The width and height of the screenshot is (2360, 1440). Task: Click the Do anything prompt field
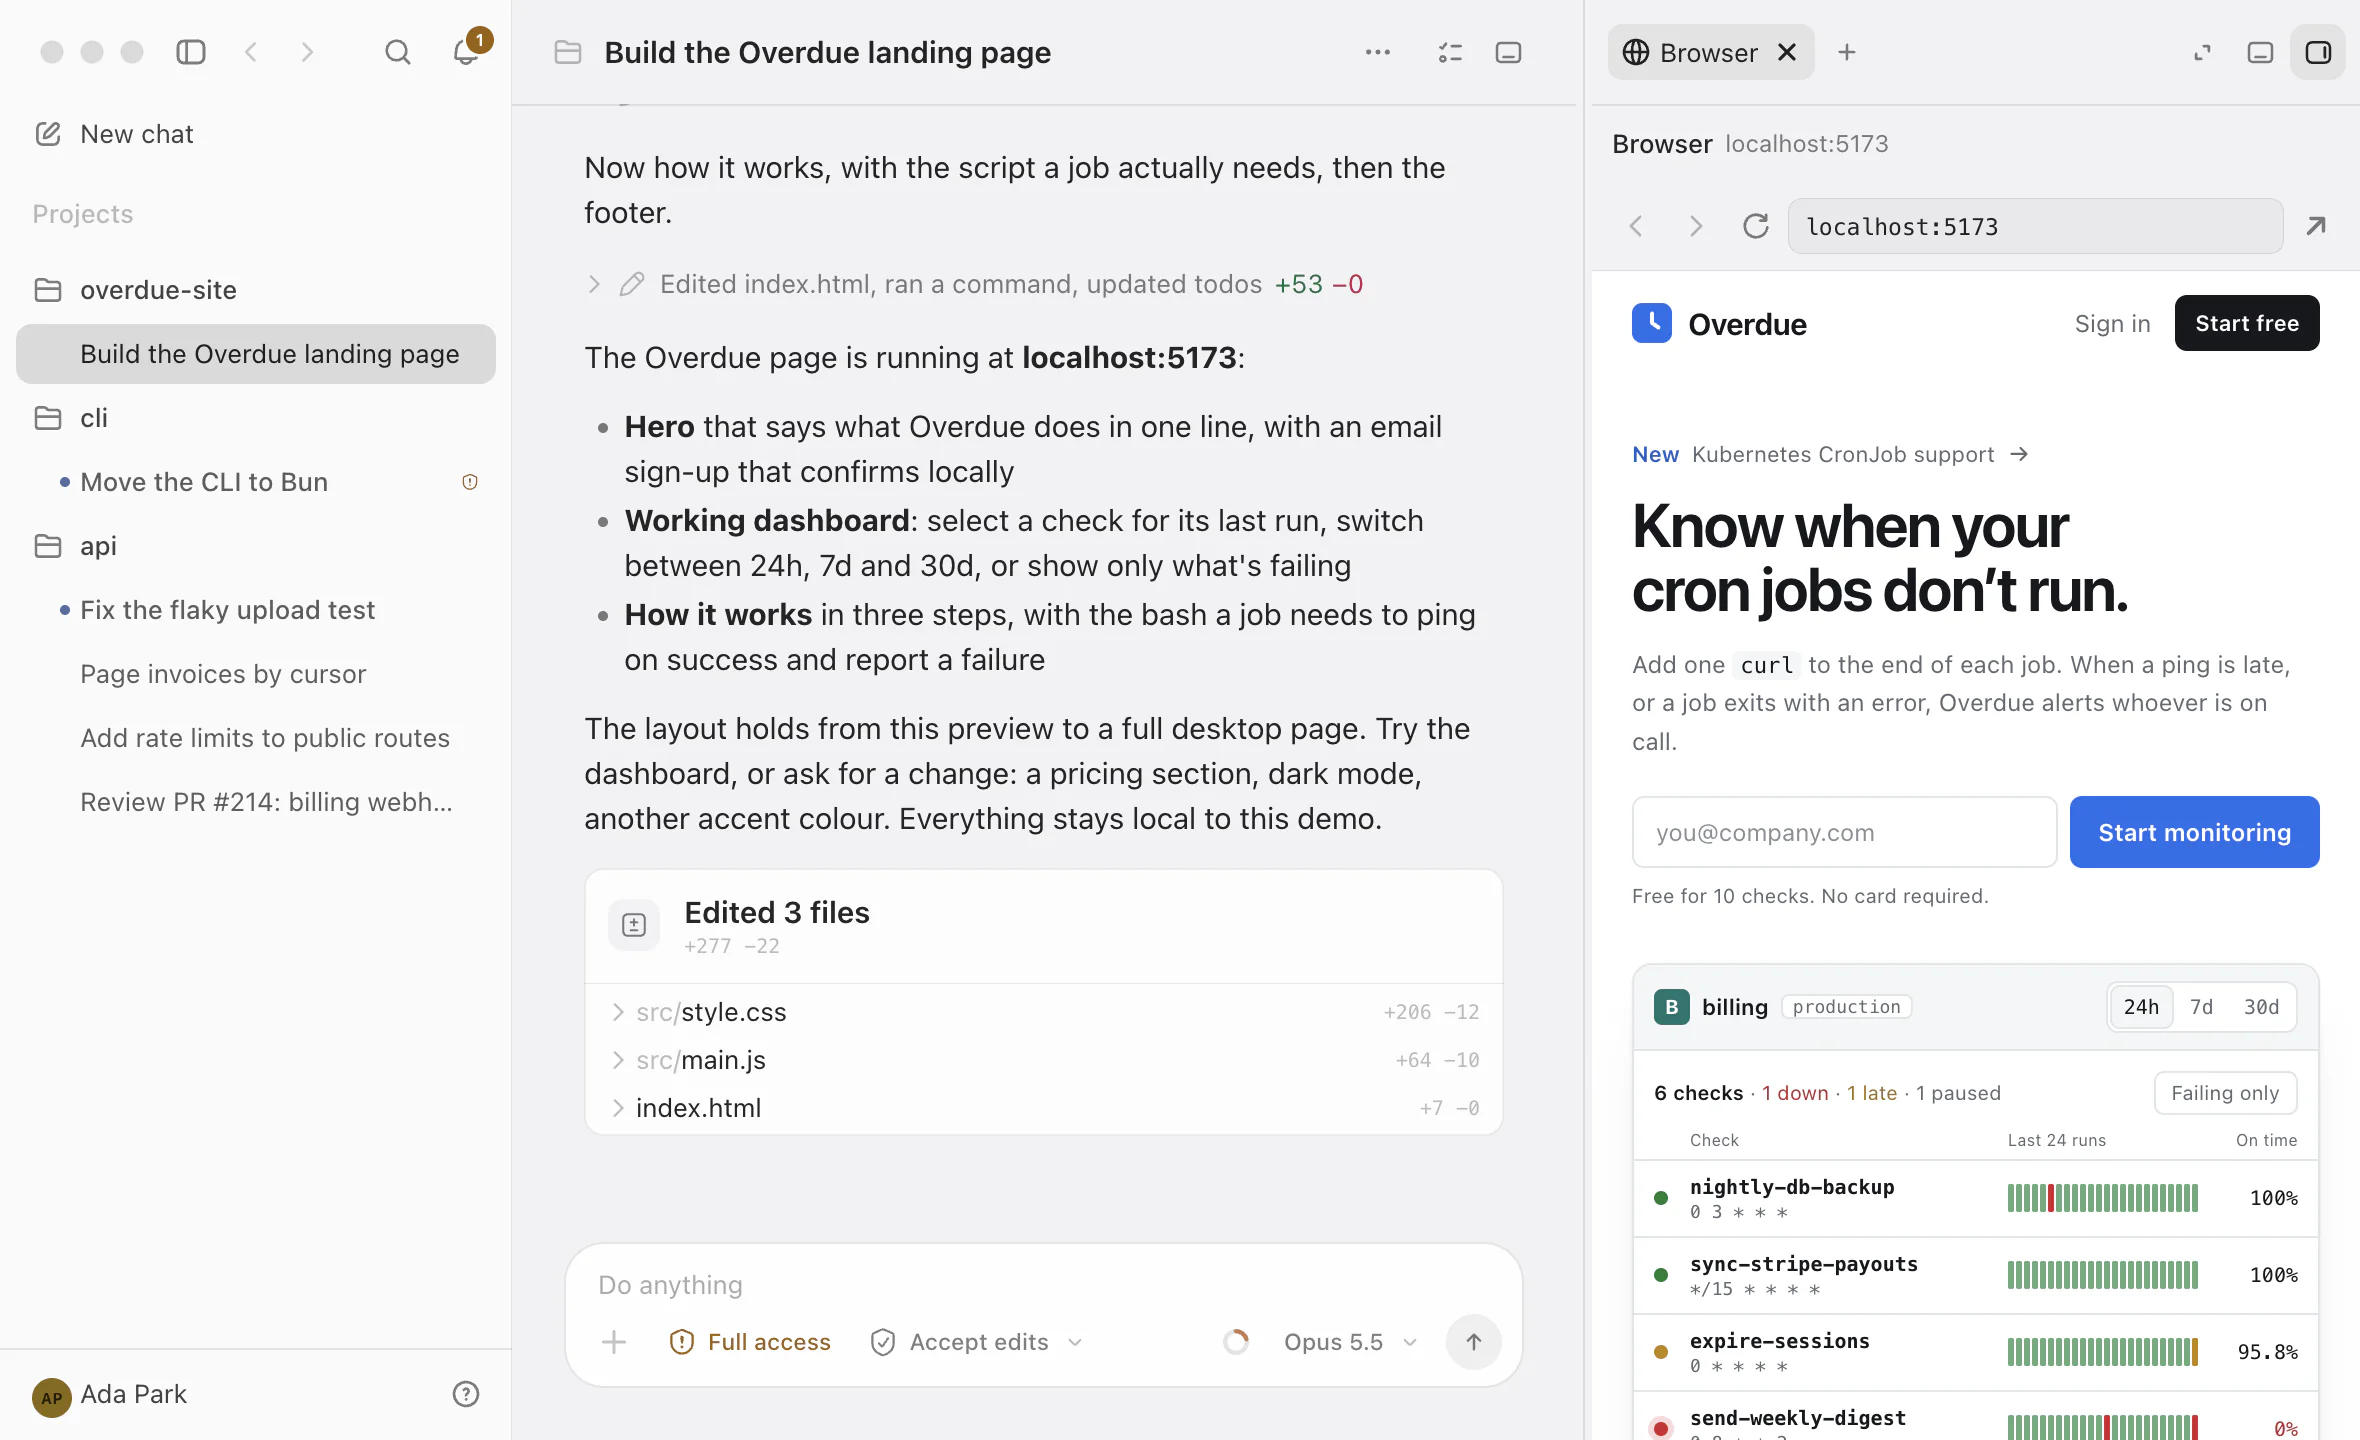pos(1044,1285)
